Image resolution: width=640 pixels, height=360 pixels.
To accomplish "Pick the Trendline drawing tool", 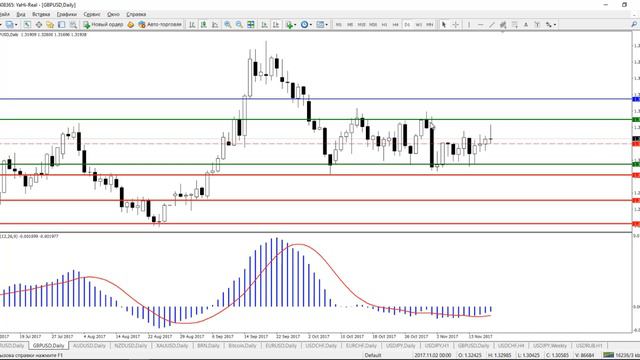I will coord(492,24).
